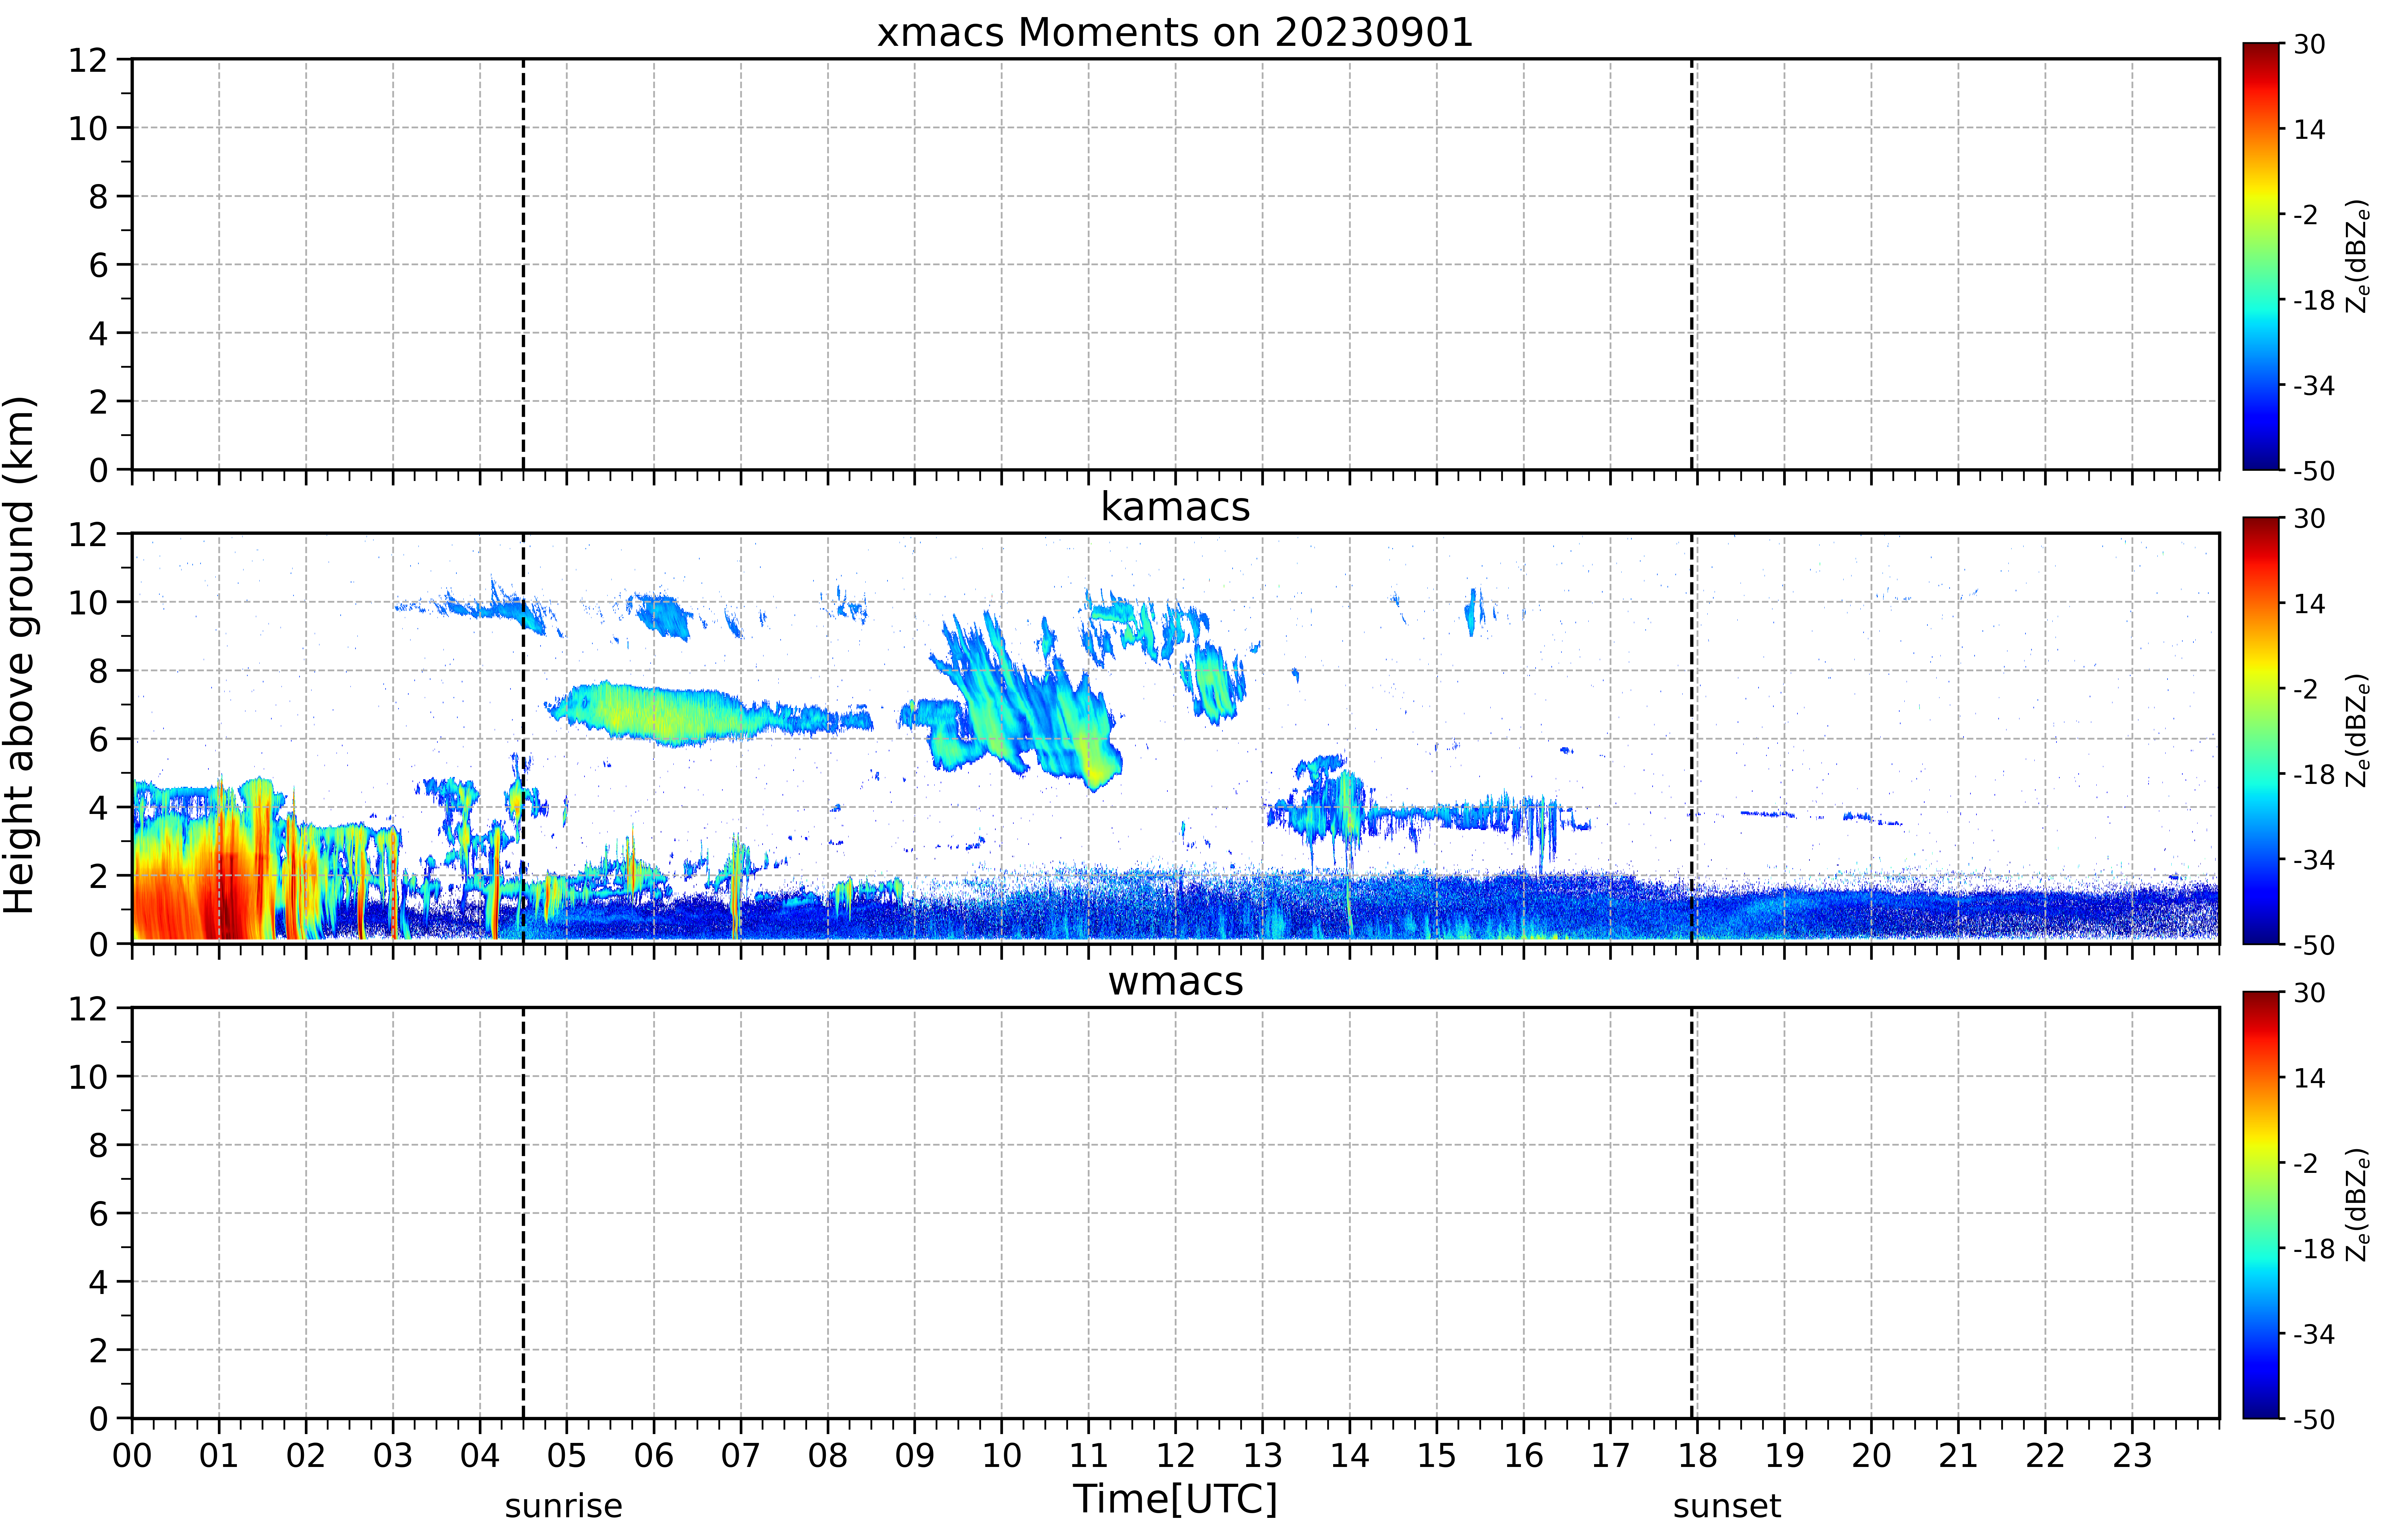Click the "-50" tick label on the kamacs colorbar
Screen dimensions: 2387x1540
click(2314, 945)
